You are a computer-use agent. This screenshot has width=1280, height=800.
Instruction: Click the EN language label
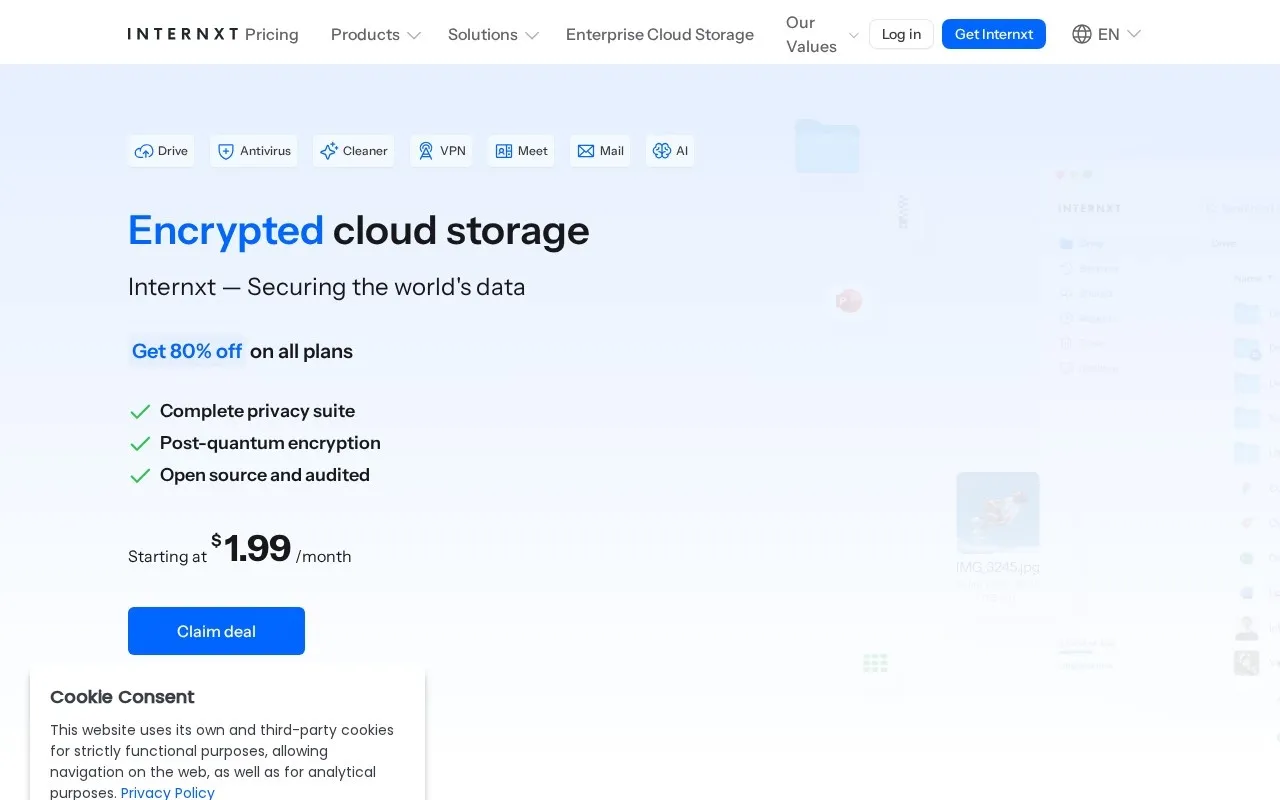1109,34
